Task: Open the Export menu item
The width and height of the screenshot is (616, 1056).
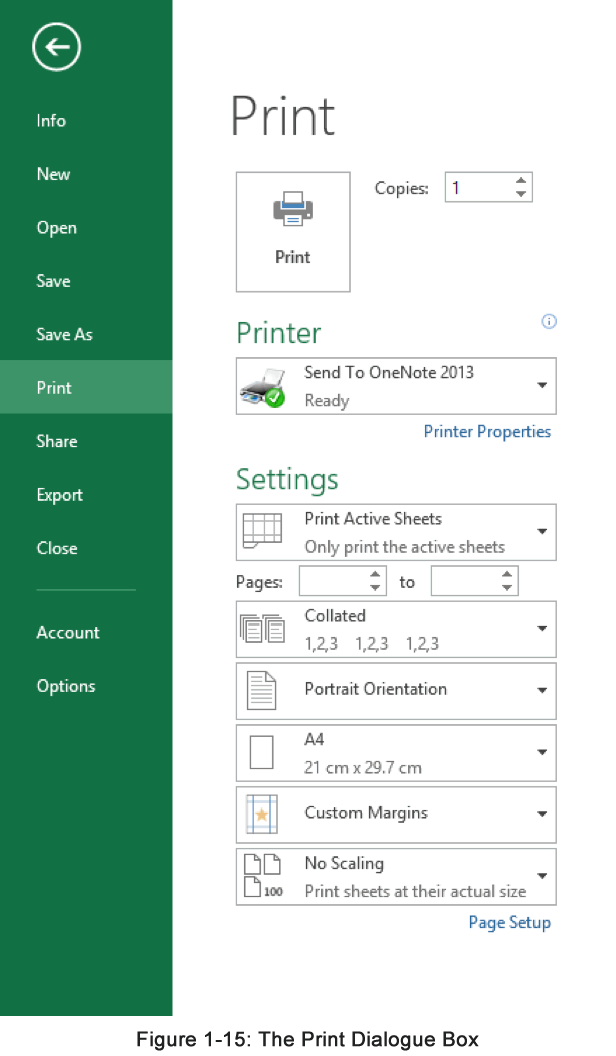Action: click(x=59, y=495)
